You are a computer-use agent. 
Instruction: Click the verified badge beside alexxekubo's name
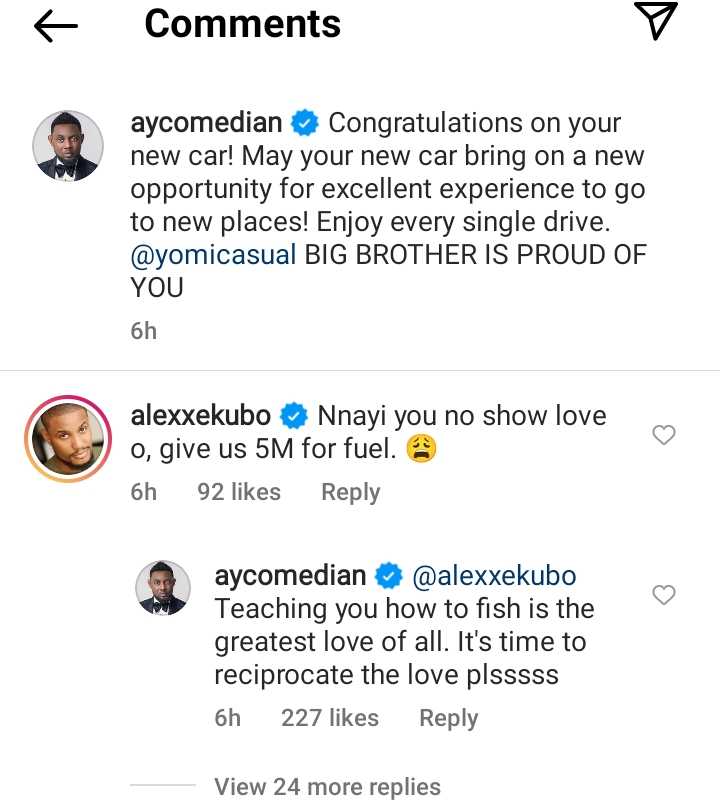click(x=292, y=415)
